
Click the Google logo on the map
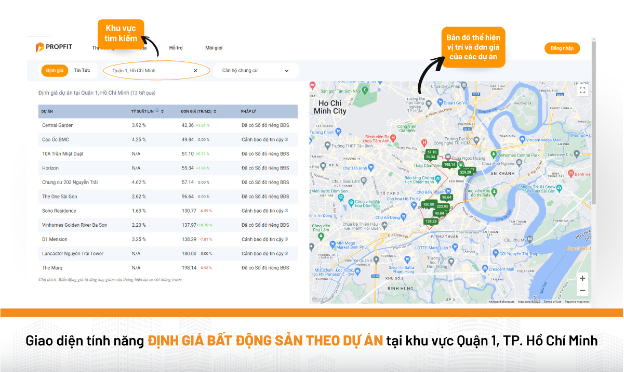point(321,300)
